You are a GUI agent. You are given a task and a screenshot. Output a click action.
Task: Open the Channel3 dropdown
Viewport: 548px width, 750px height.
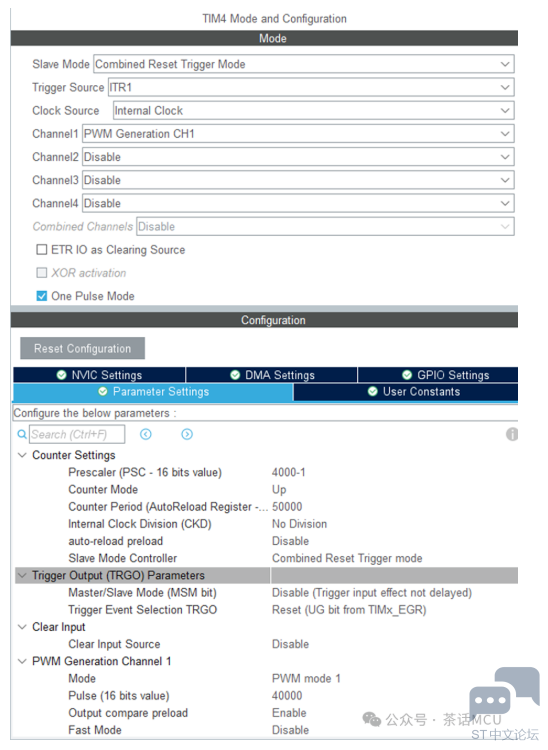point(298,180)
